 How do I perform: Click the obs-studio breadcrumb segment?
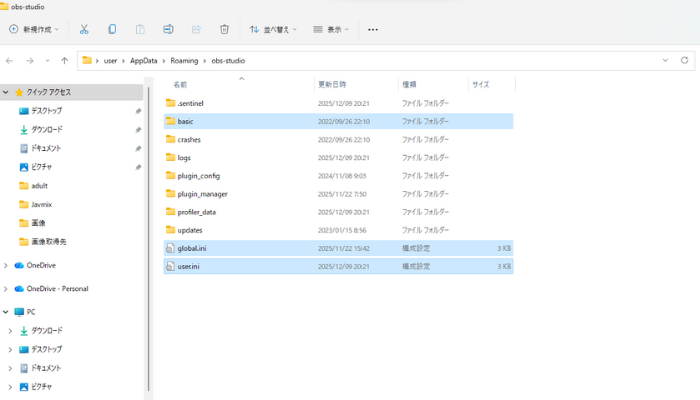click(x=228, y=61)
